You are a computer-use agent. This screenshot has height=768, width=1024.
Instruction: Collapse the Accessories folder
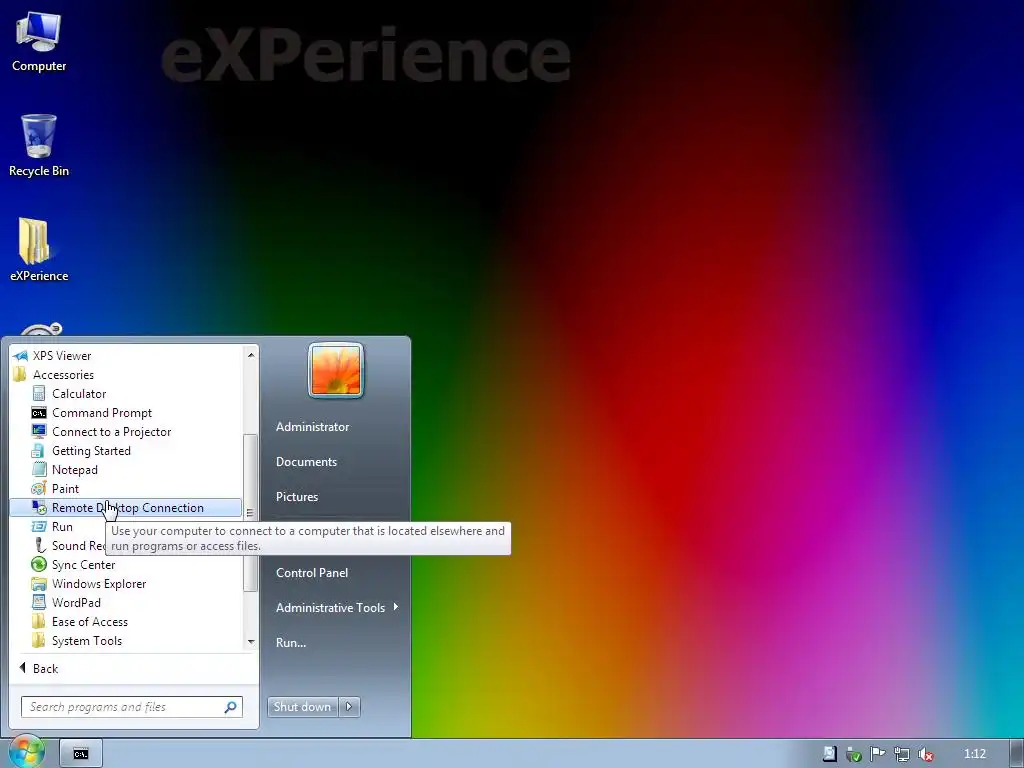63,375
